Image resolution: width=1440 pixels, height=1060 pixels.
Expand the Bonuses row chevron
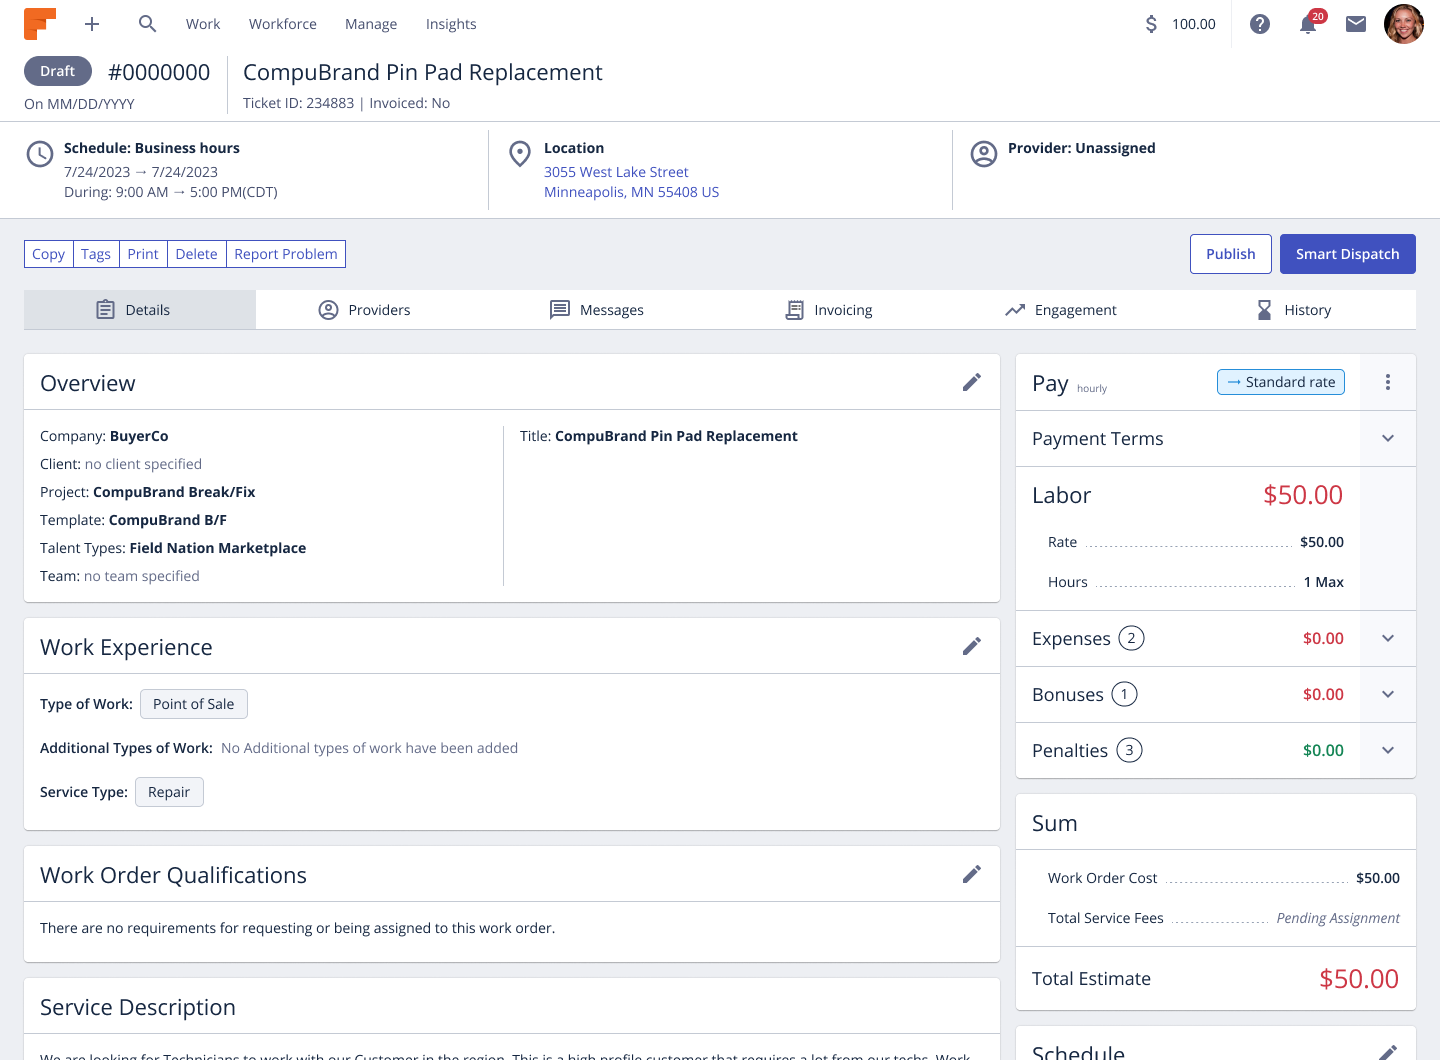pyautogui.click(x=1388, y=694)
